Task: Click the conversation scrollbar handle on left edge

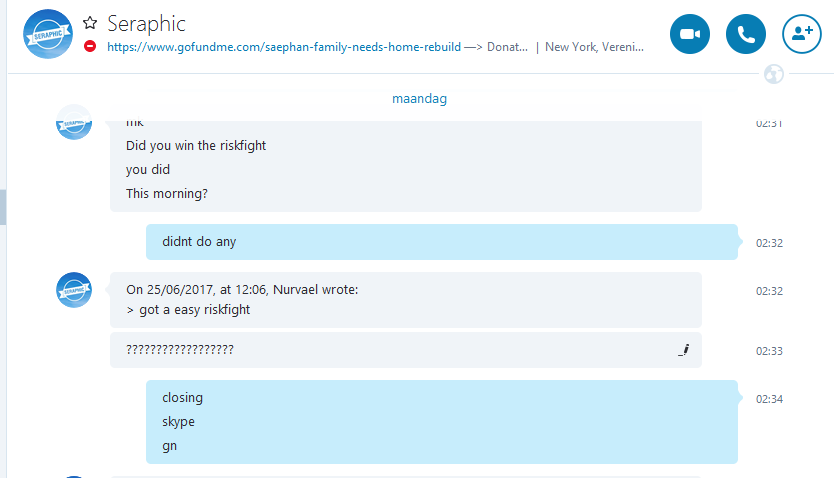Action: pyautogui.click(x=3, y=207)
